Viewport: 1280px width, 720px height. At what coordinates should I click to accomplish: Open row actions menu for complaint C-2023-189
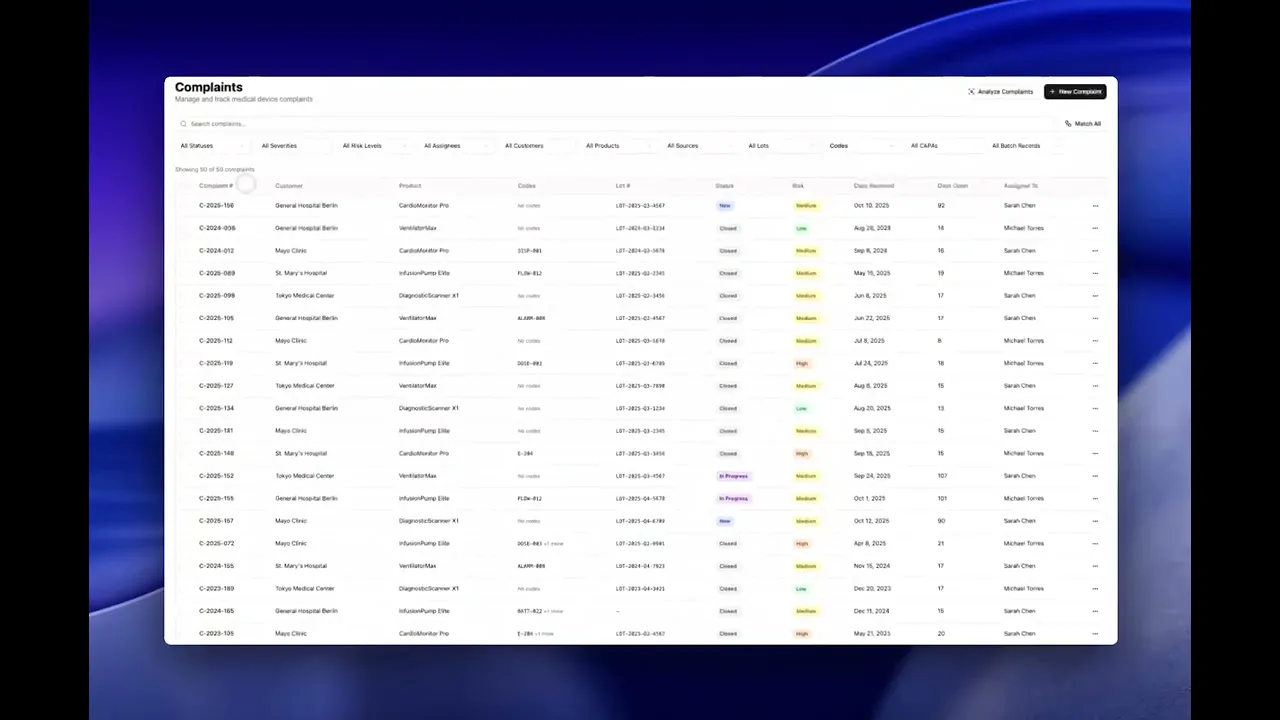[1095, 588]
